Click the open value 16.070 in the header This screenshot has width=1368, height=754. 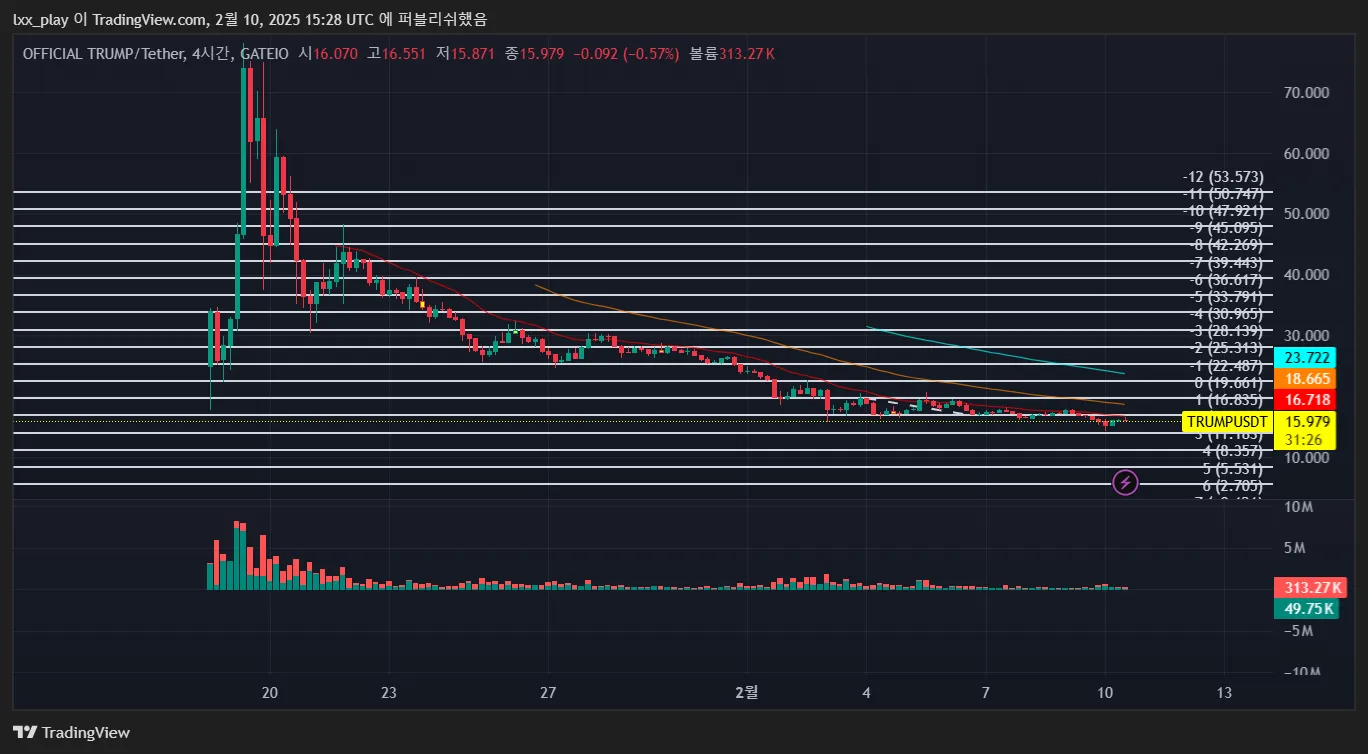click(335, 53)
